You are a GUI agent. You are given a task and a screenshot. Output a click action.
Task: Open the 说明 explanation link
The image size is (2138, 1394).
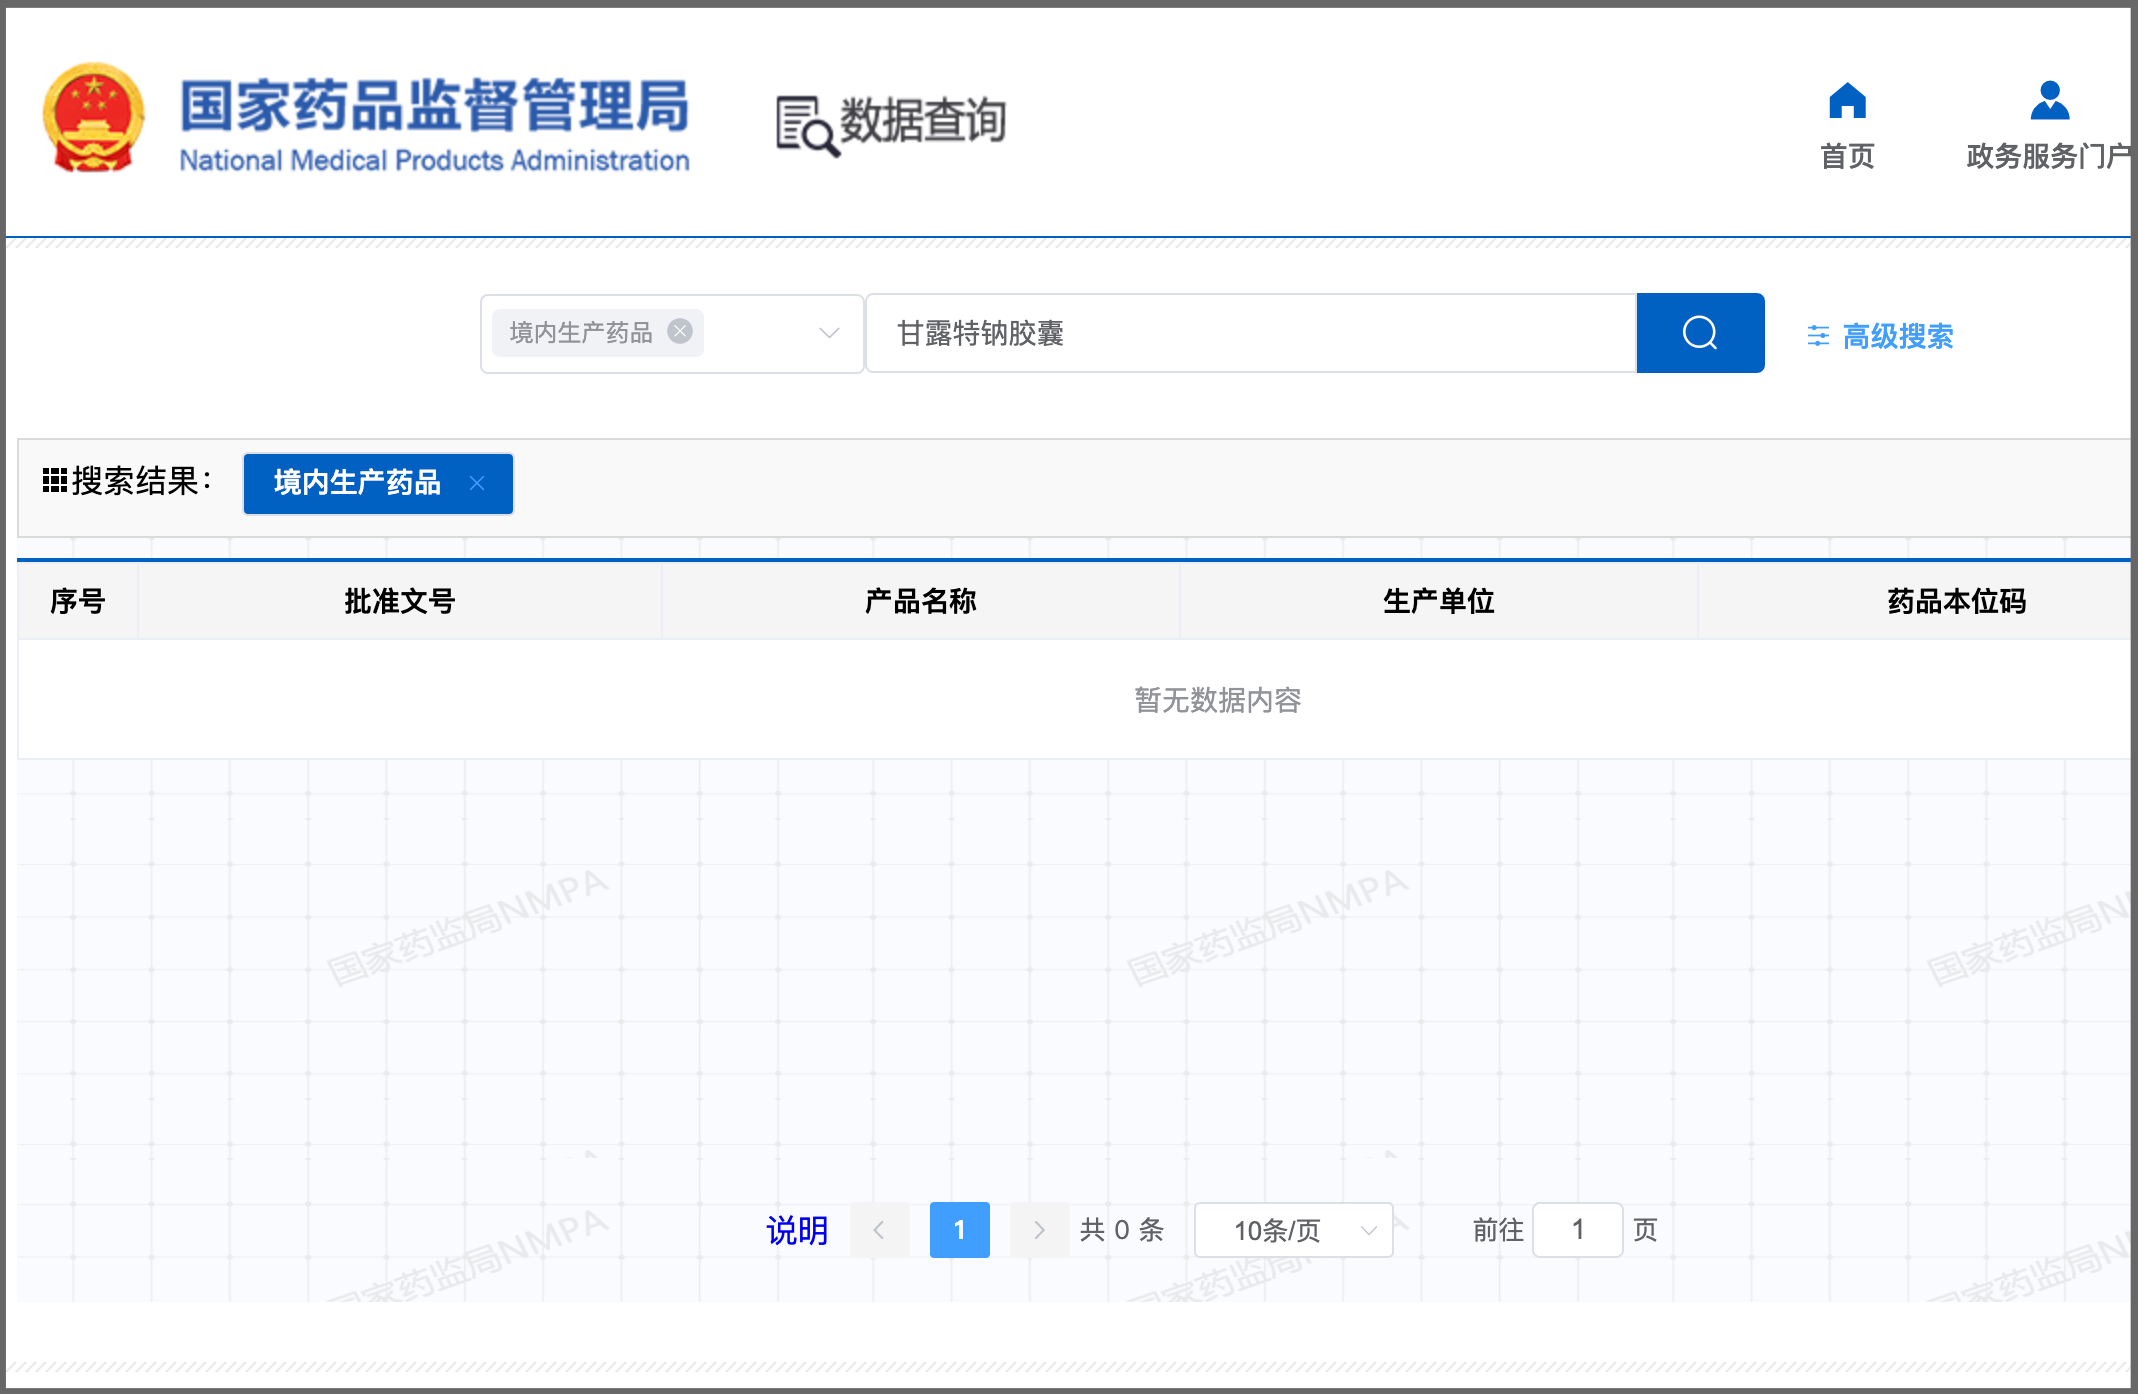click(797, 1230)
